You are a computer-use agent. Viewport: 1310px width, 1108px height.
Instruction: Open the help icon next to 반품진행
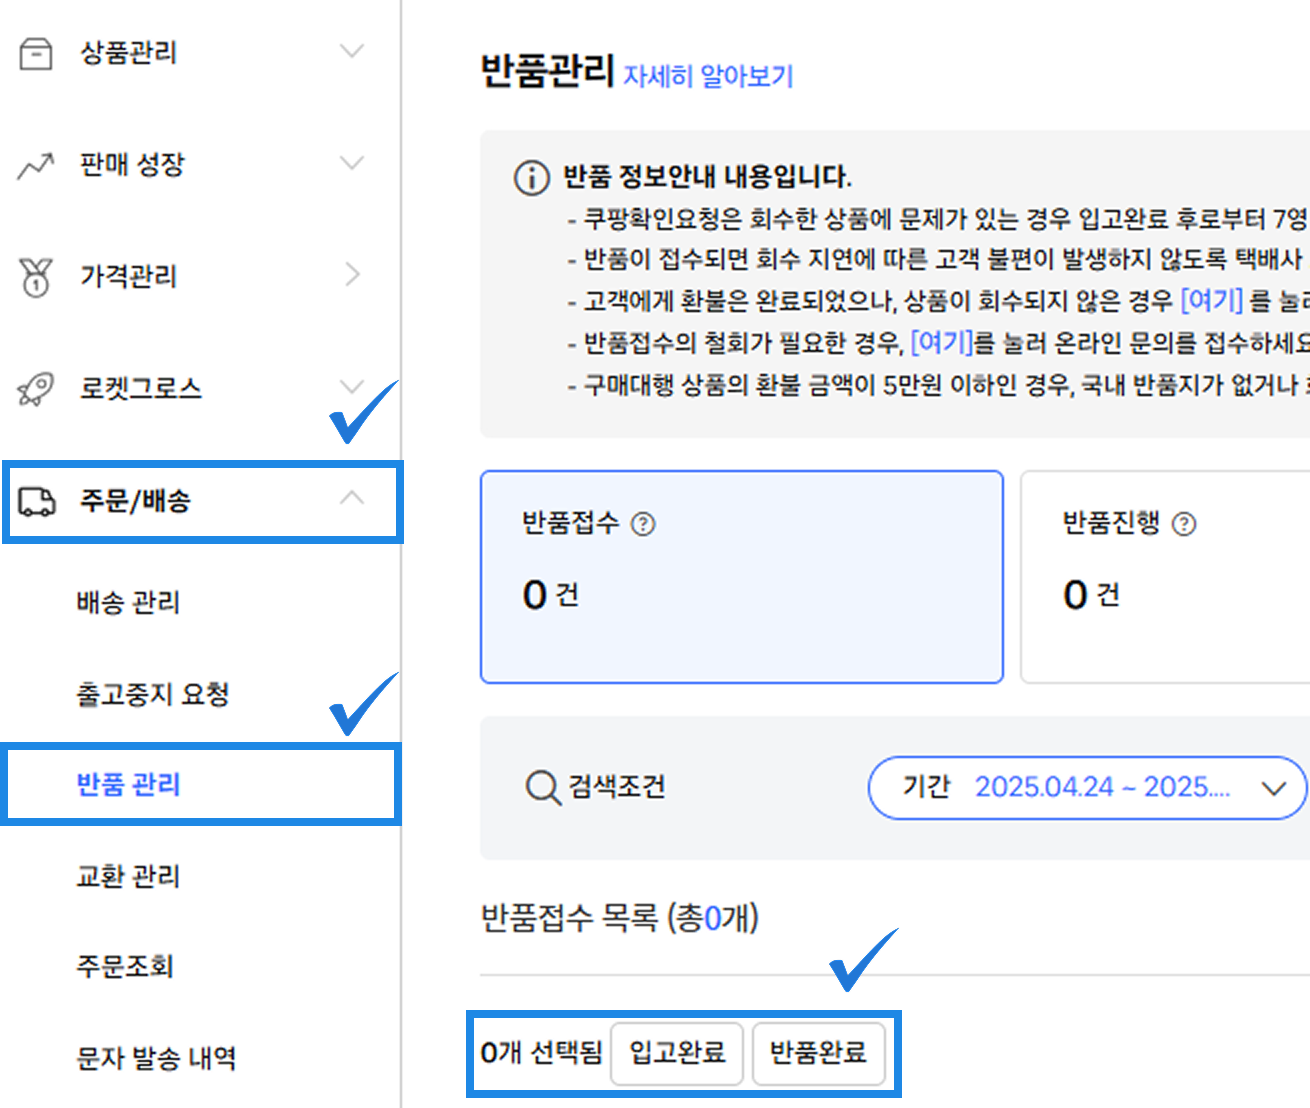[x=1186, y=521]
